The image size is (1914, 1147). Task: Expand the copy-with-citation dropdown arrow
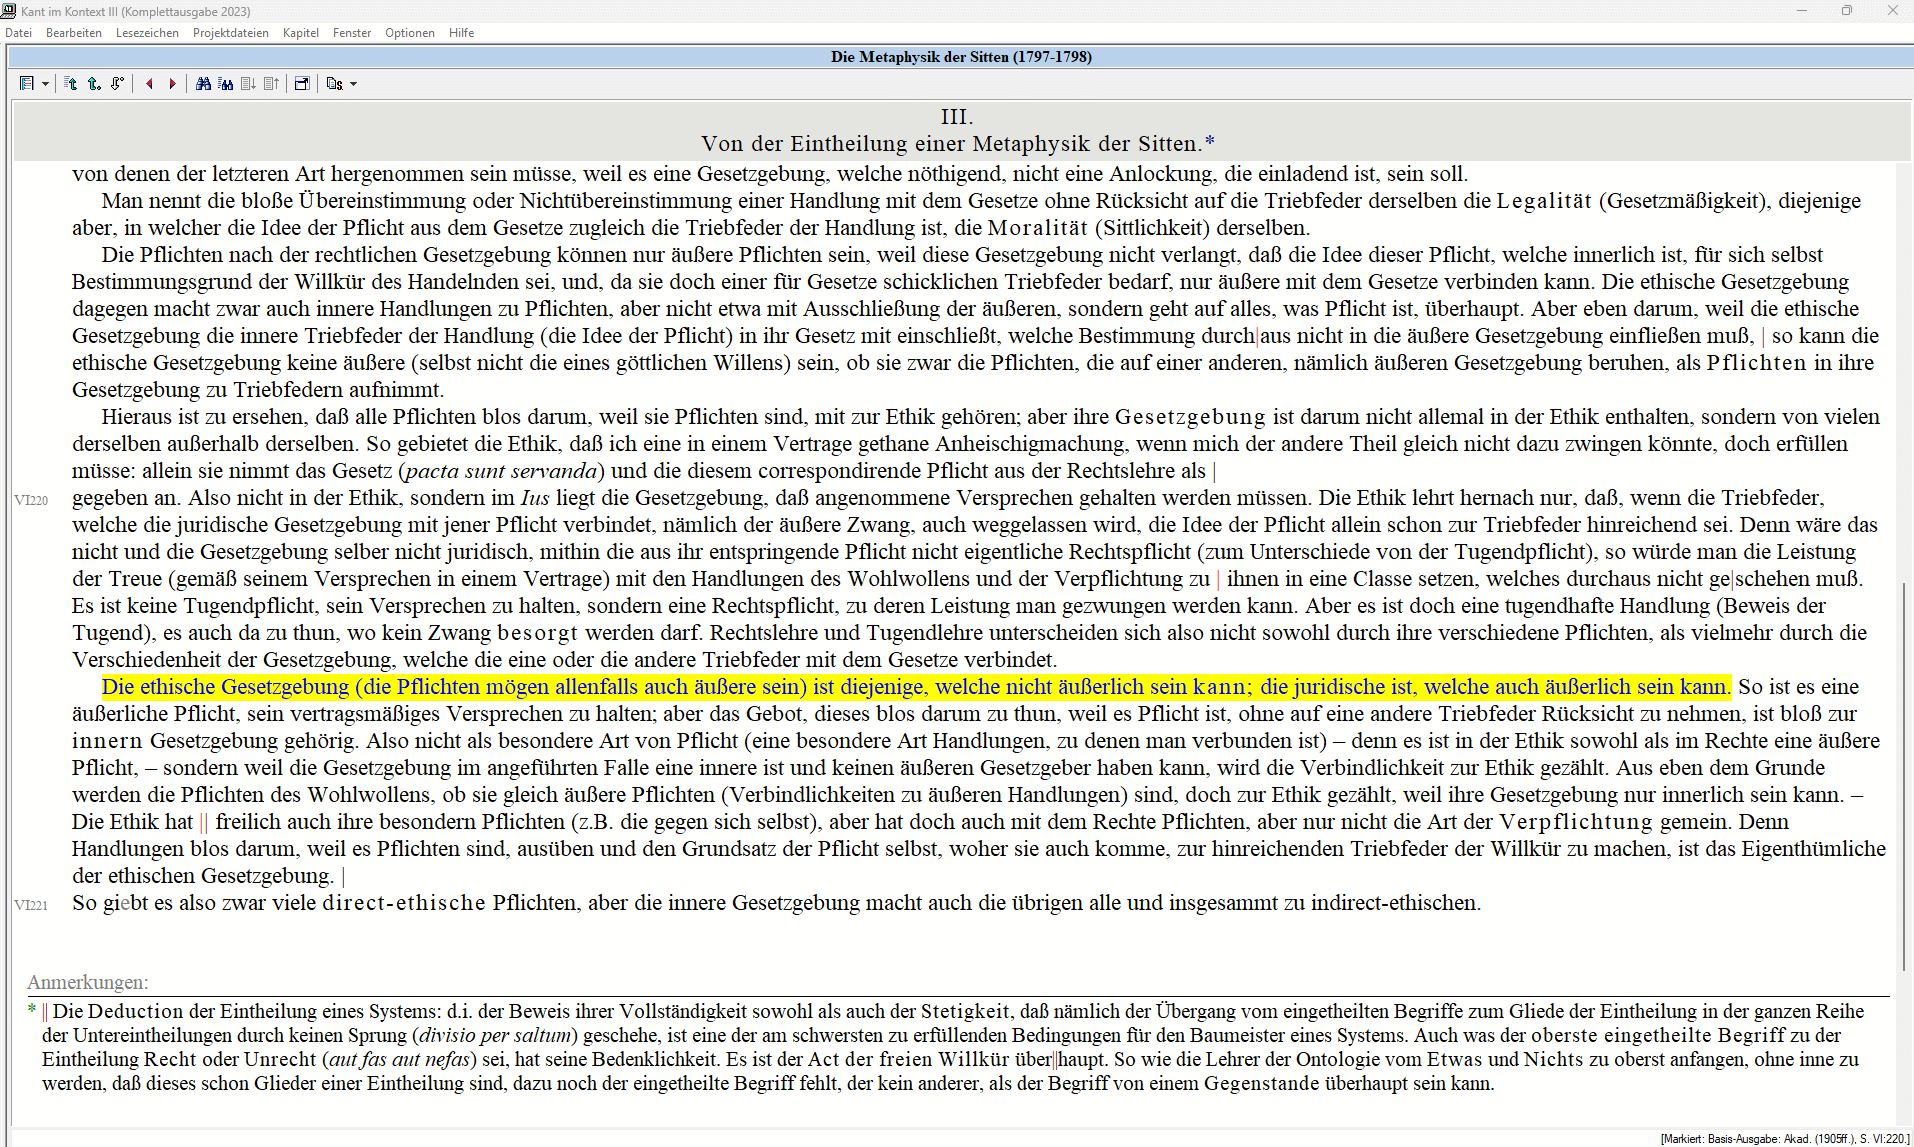point(353,84)
